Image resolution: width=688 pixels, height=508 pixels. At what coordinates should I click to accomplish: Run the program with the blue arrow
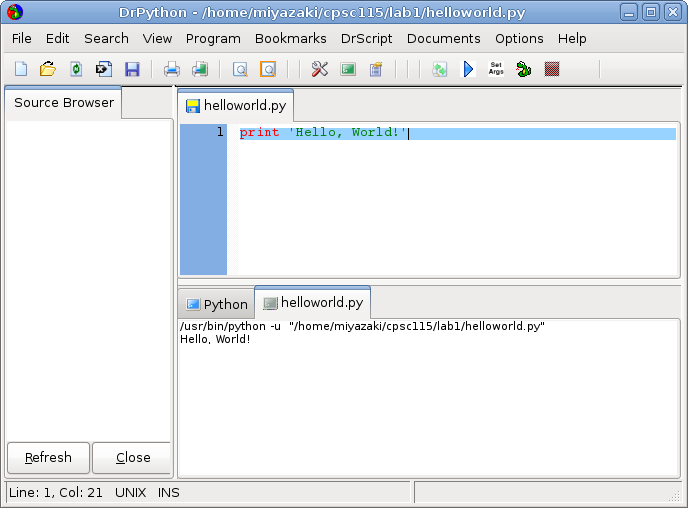point(468,69)
